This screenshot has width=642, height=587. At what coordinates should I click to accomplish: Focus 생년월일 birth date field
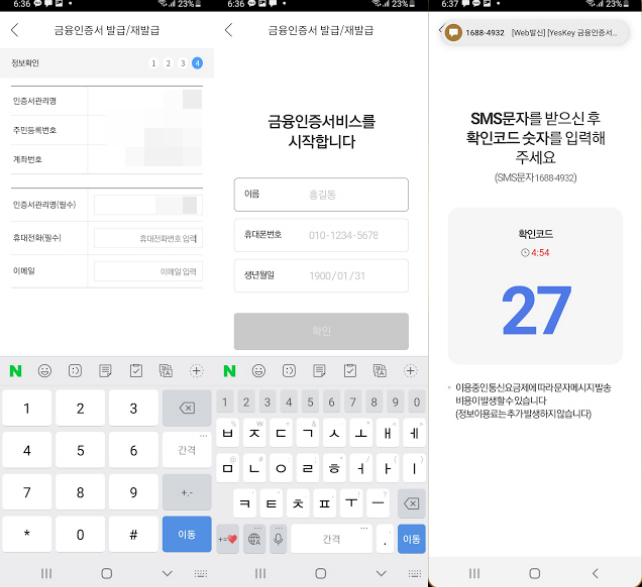(x=321, y=275)
